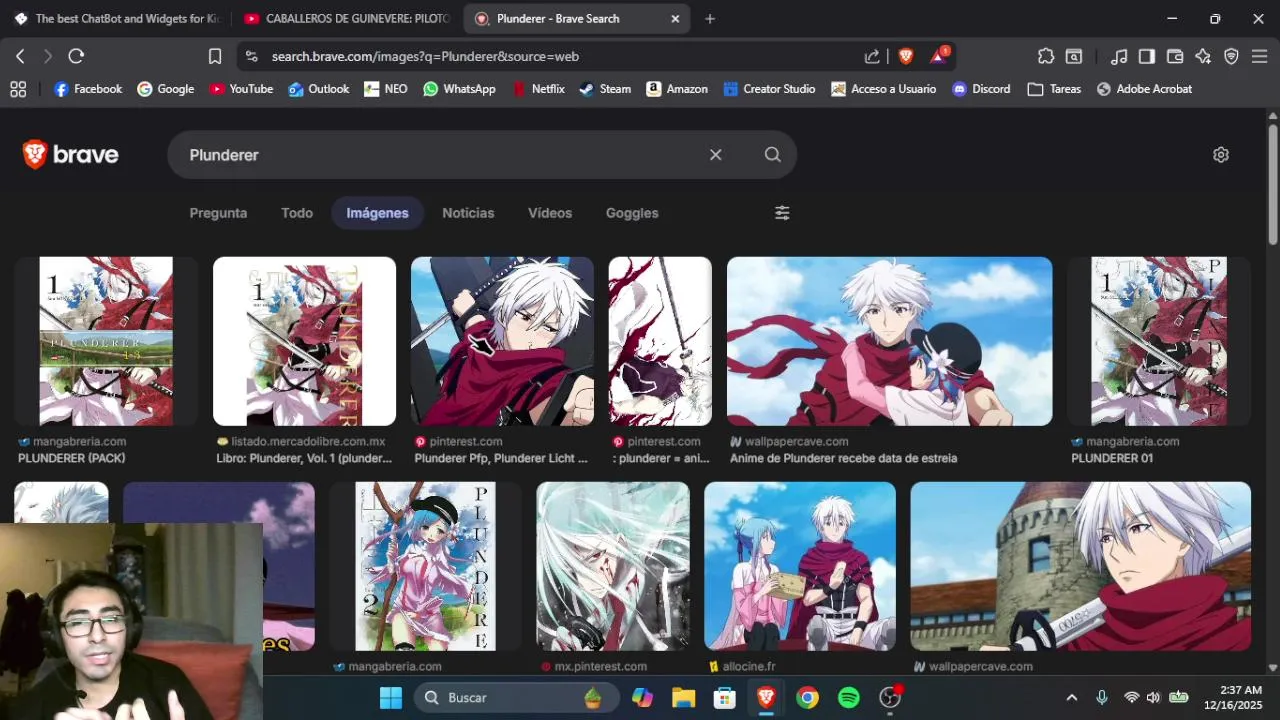Viewport: 1280px width, 720px height.
Task: Open File Explorer from the taskbar
Action: click(x=683, y=698)
